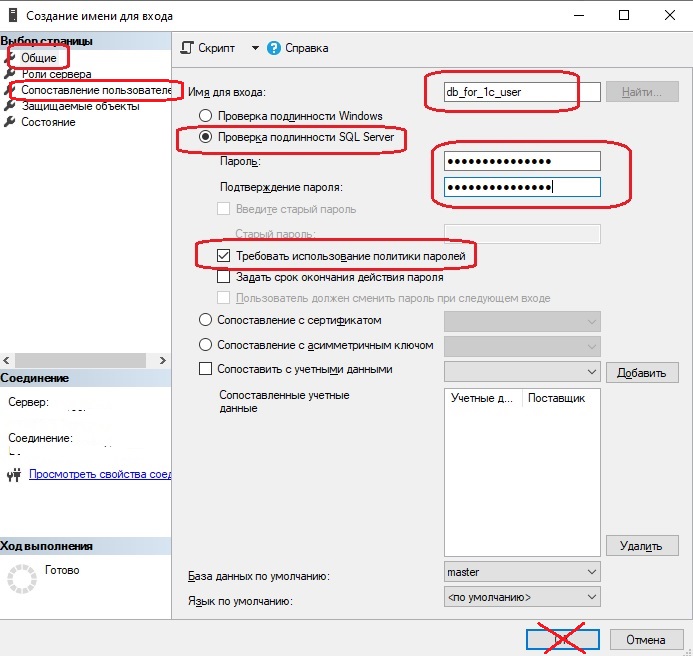Uncheck Требовать использование политики паролей

(223, 256)
